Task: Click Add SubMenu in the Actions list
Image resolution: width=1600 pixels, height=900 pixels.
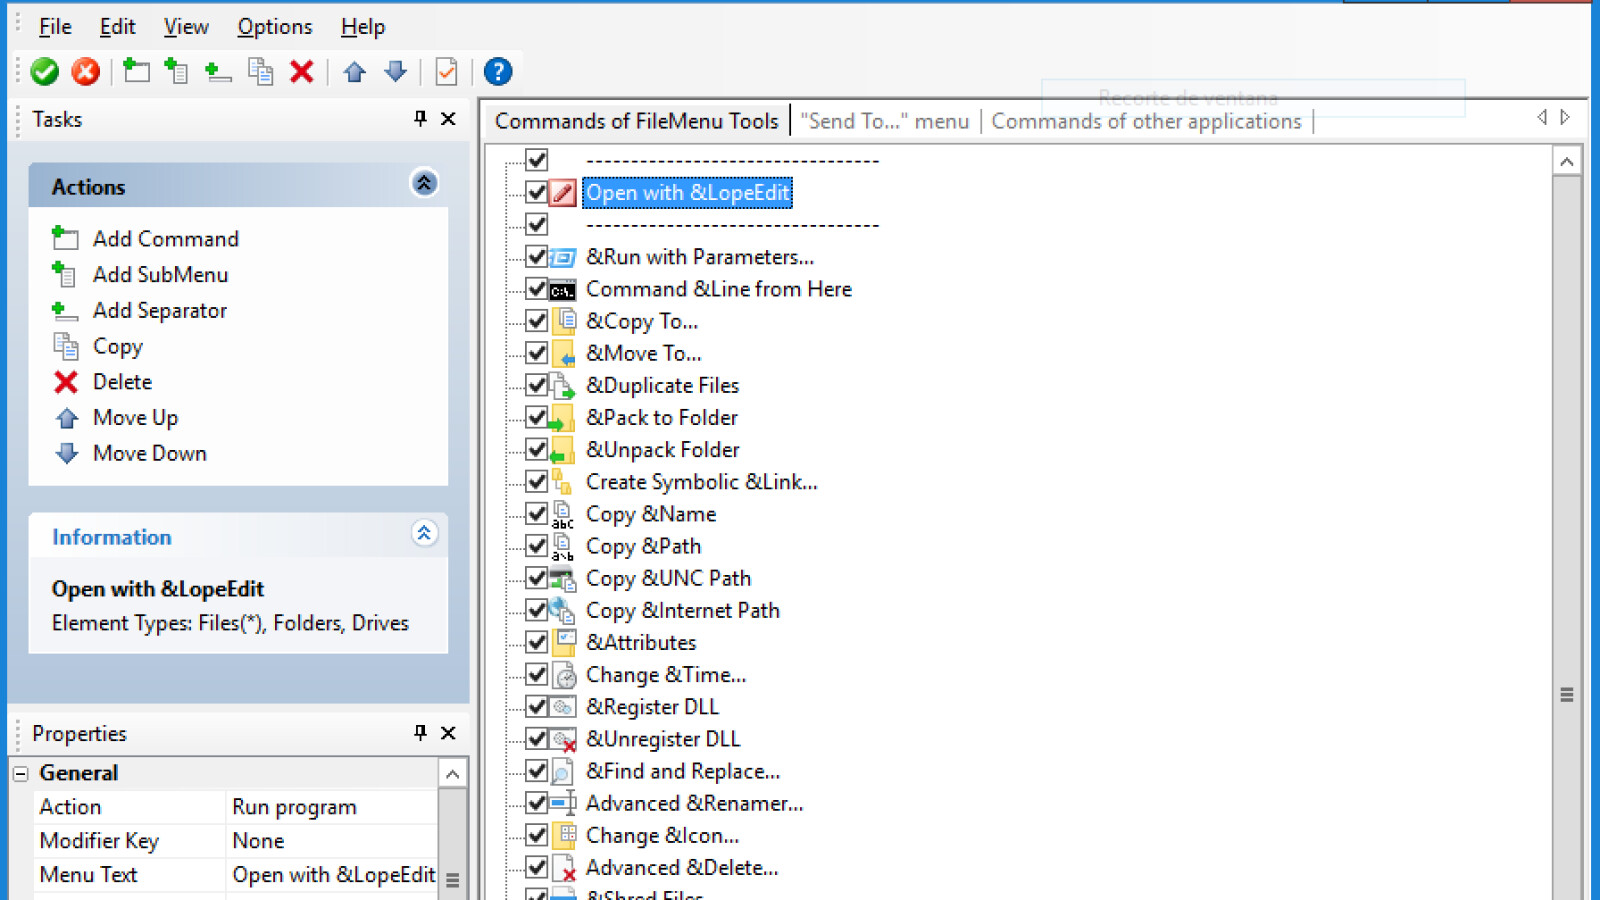Action: [x=141, y=275]
